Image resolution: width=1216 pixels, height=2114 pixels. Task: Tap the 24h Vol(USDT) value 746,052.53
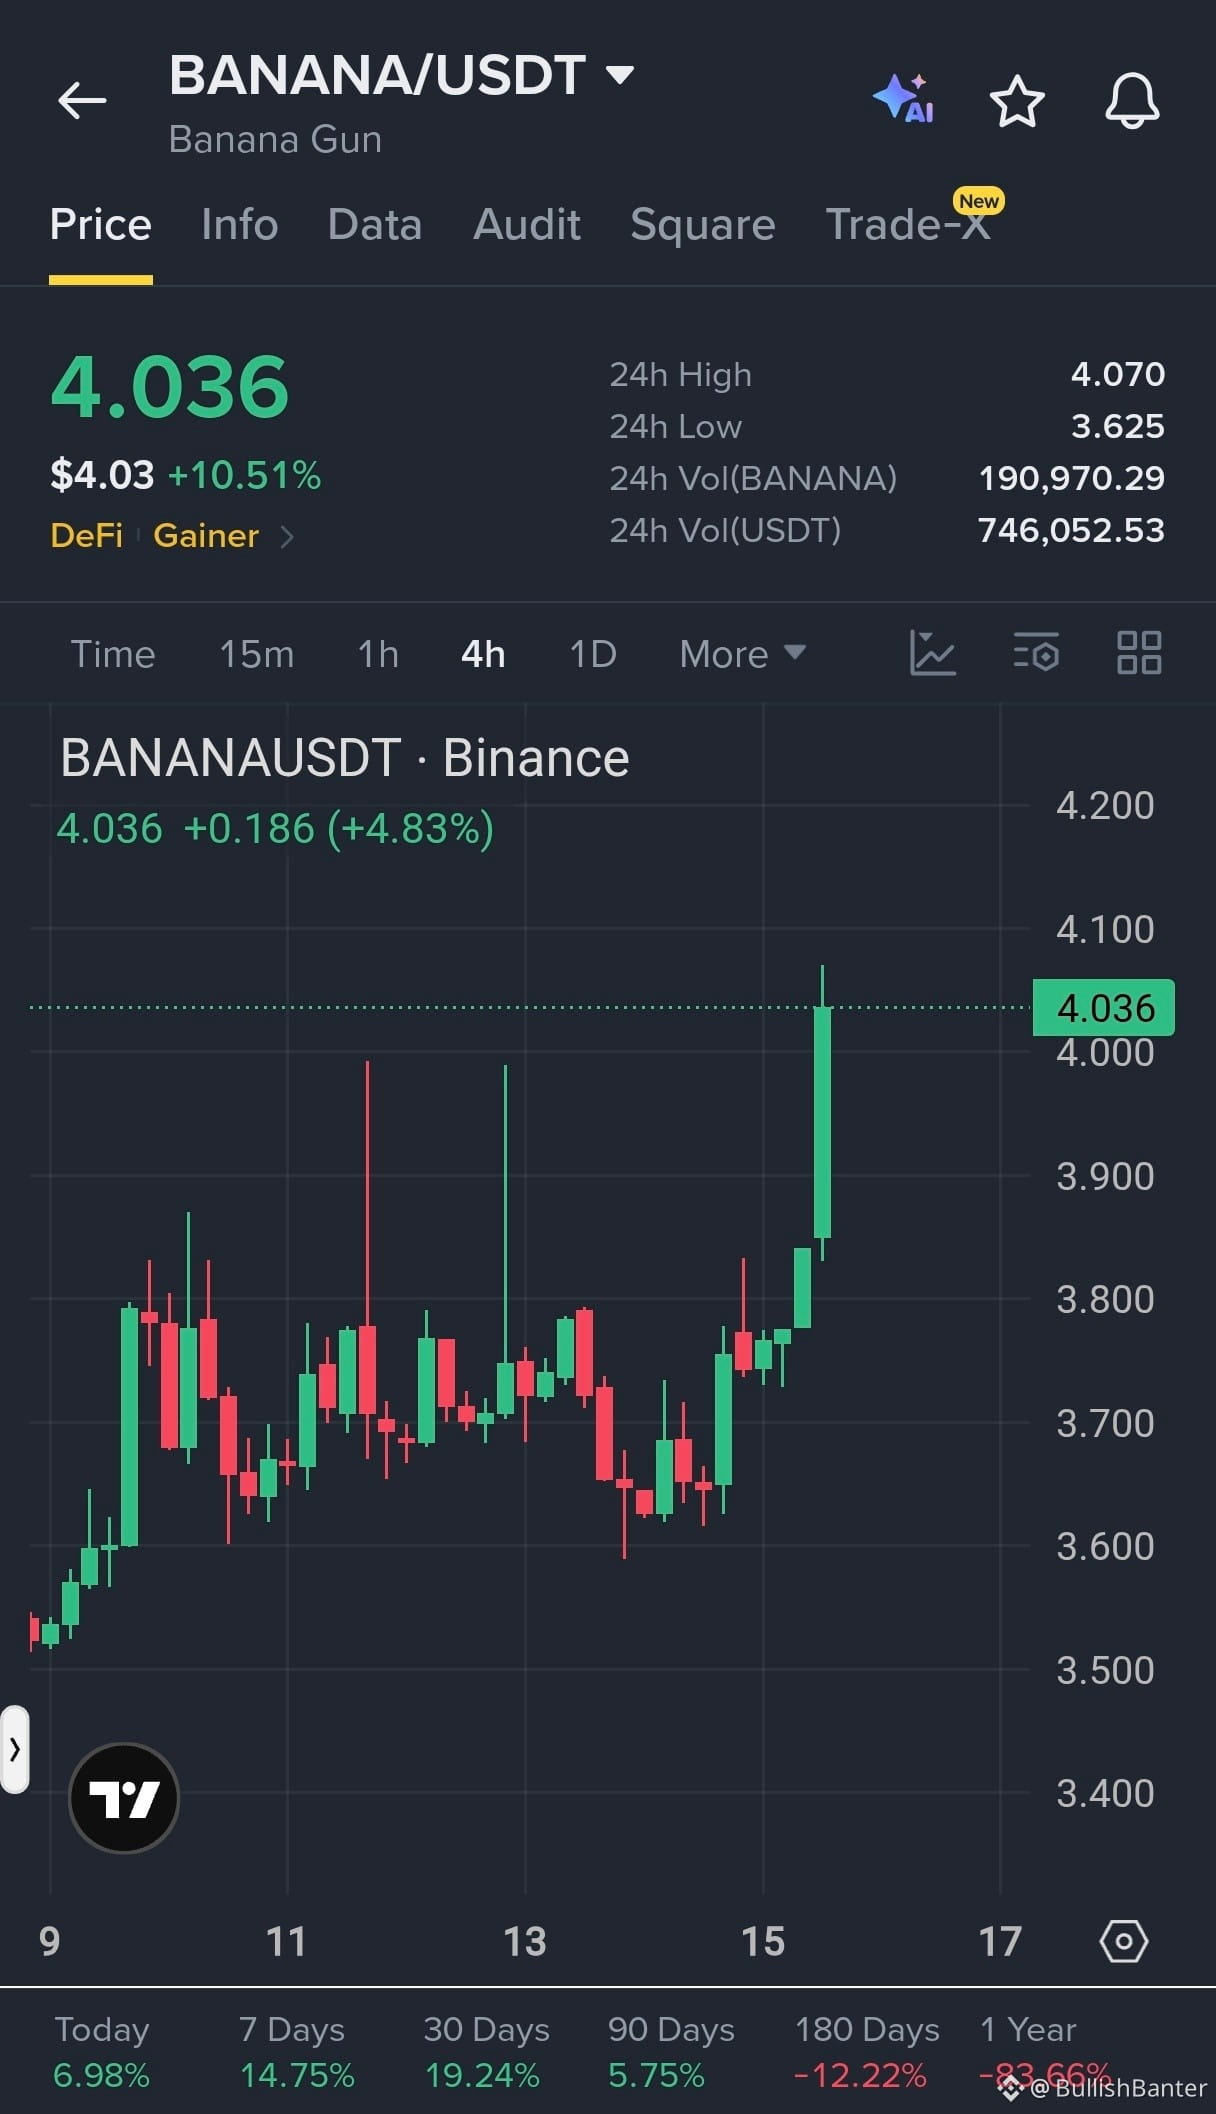pyautogui.click(x=1072, y=531)
